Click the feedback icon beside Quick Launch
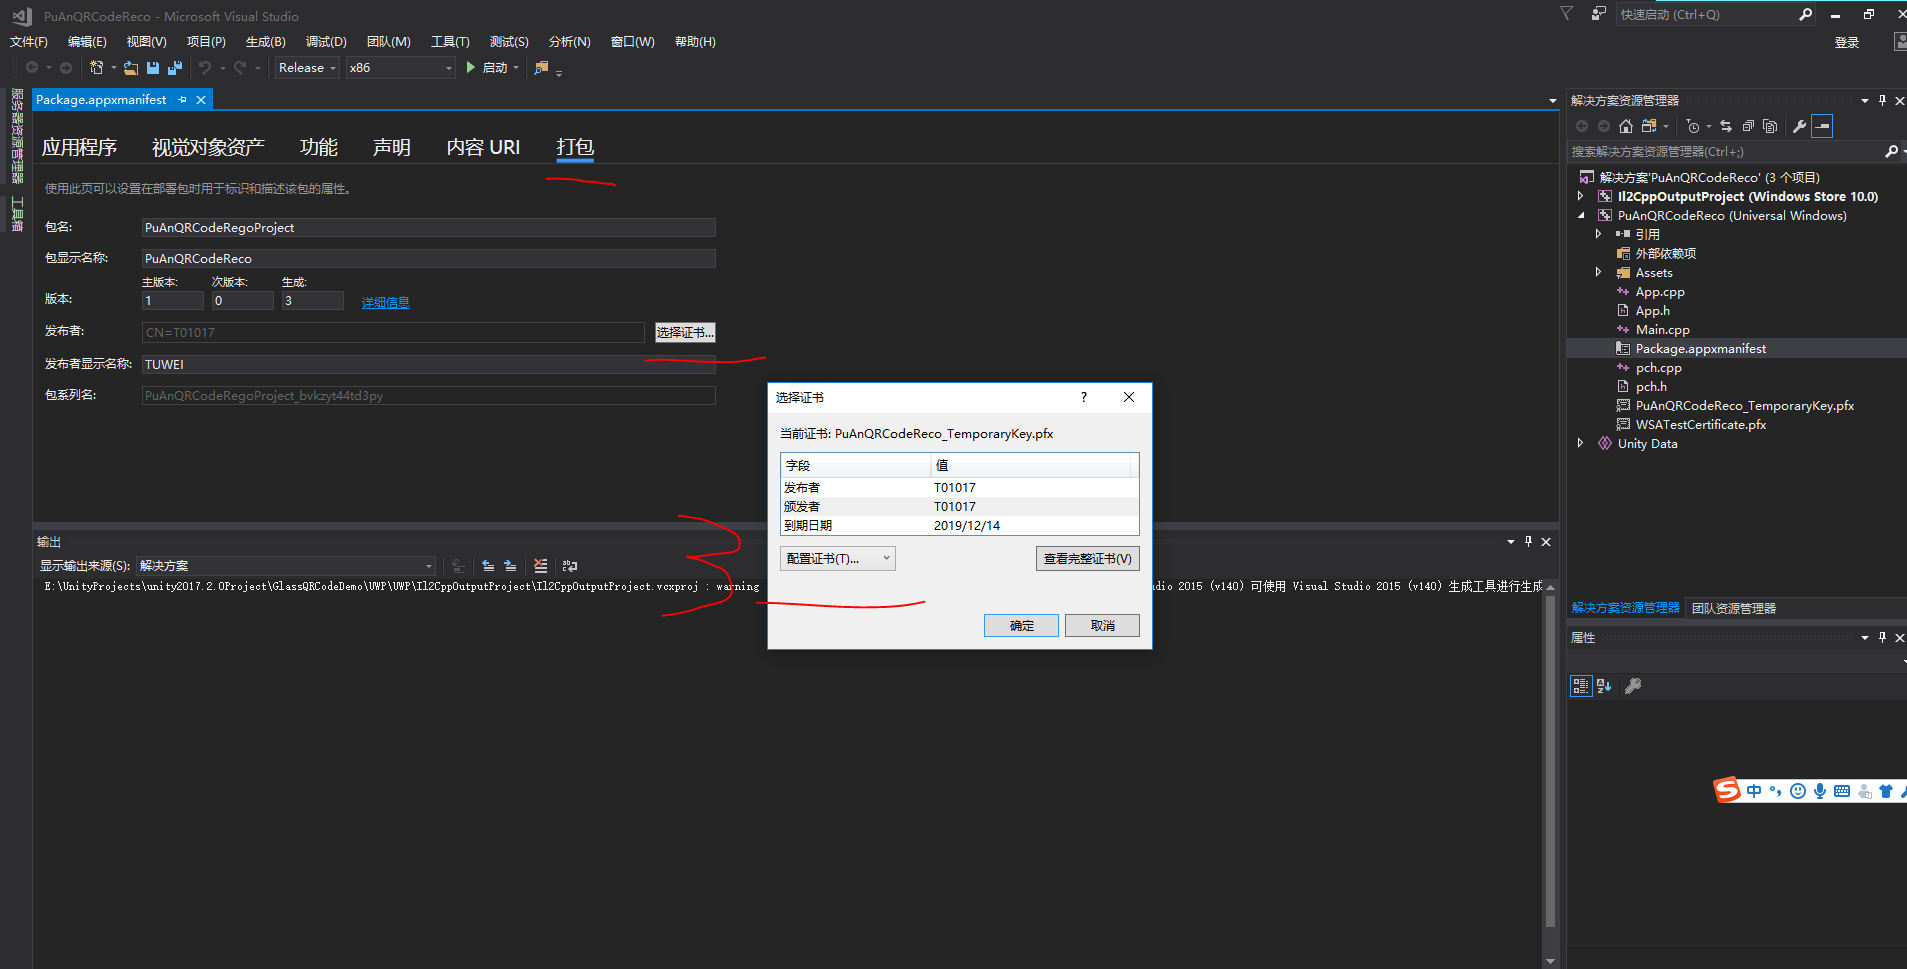Screen dimensions: 1907x969 coord(1599,14)
